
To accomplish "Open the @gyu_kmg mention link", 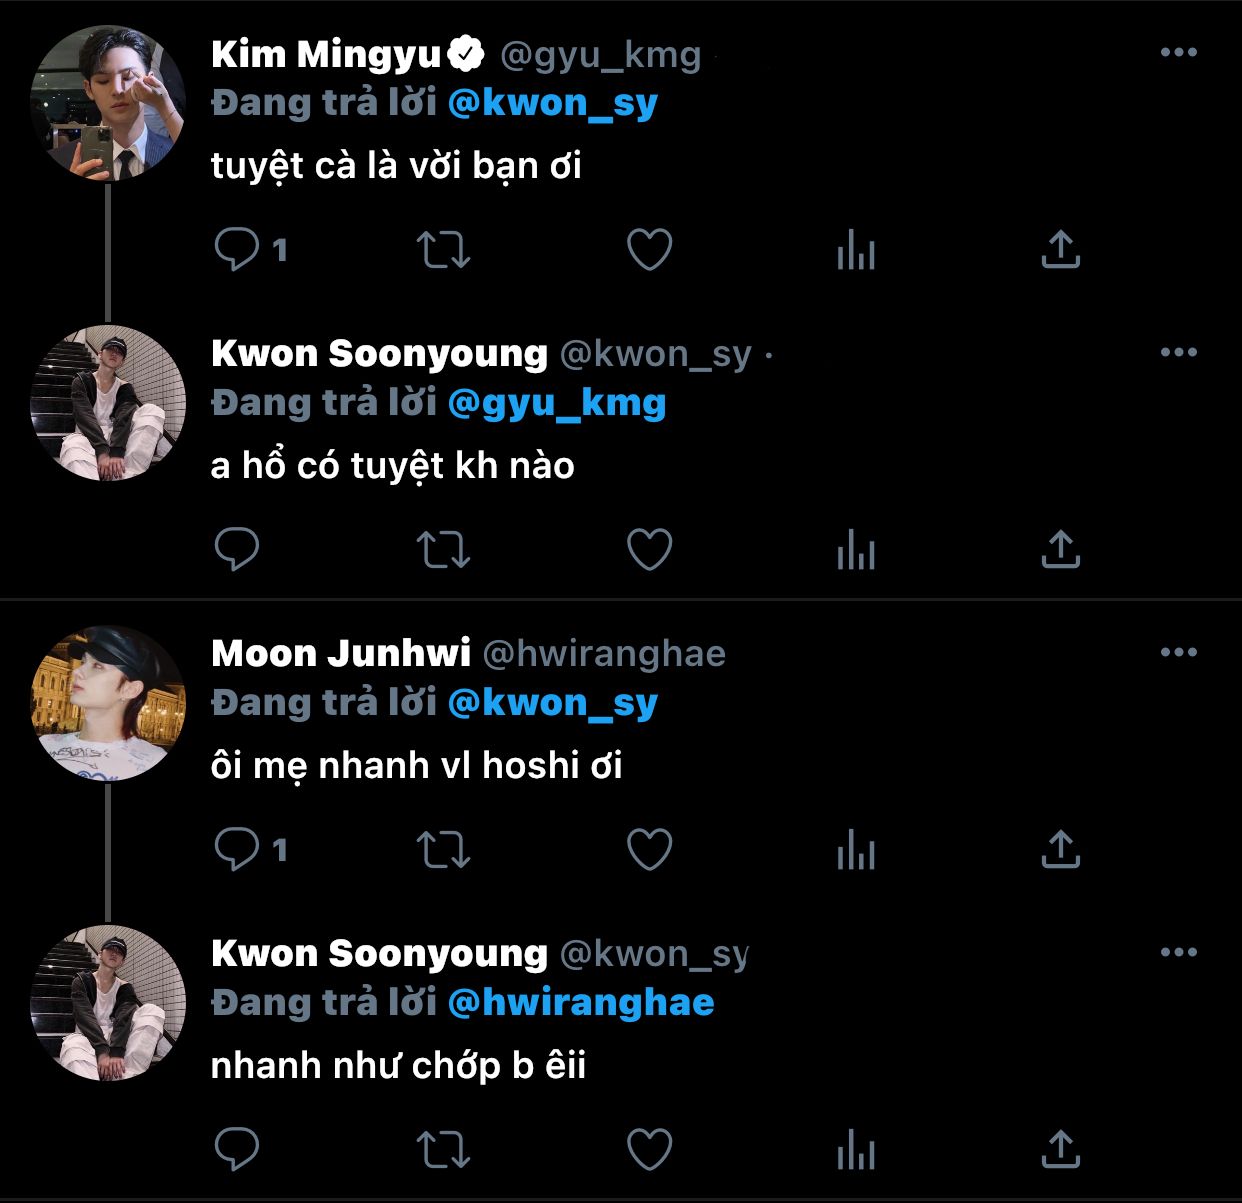I will [x=557, y=403].
